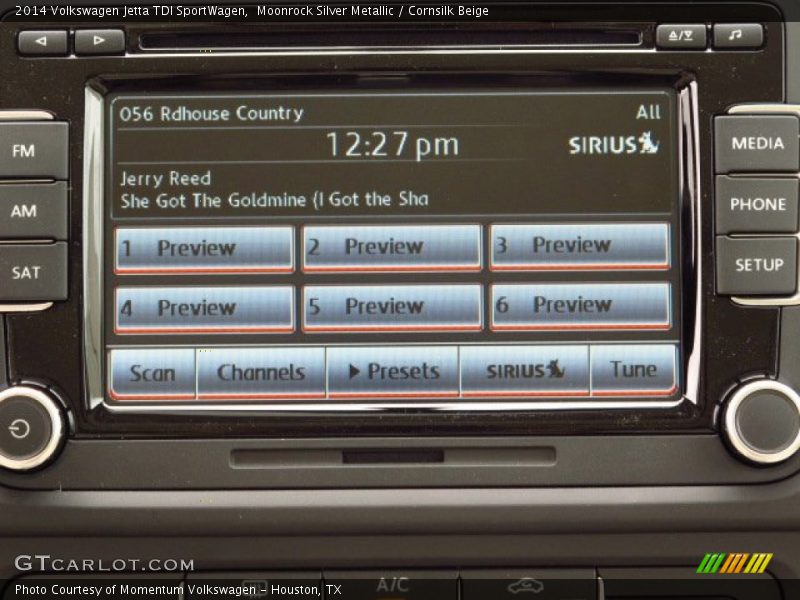
Task: Tap the 056 Rdhouse Country channel name
Action: coord(211,113)
